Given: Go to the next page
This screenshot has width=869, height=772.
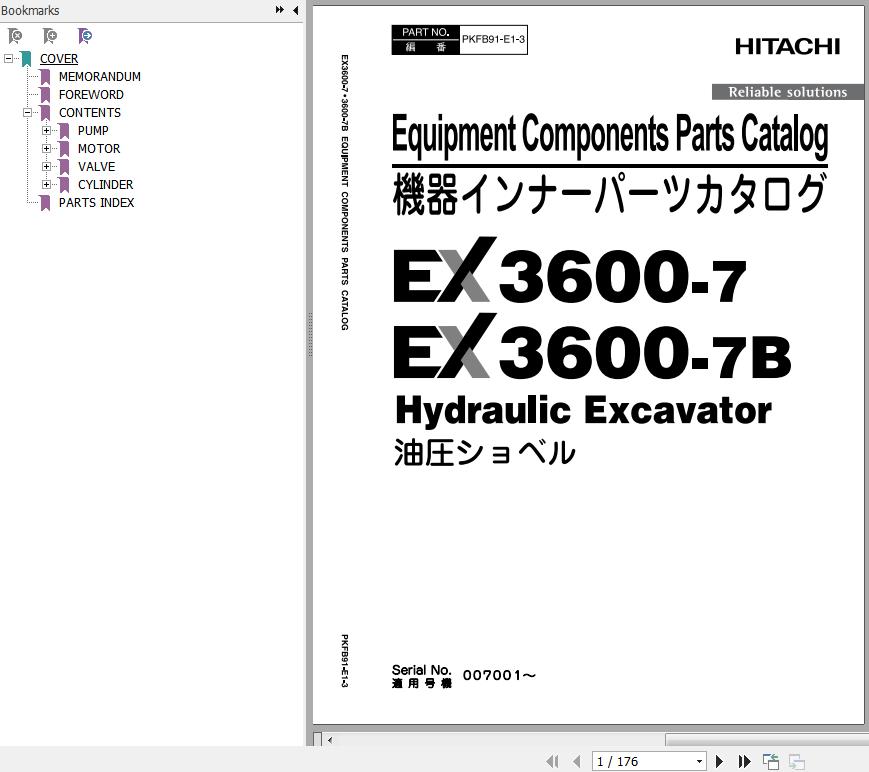Looking at the screenshot, I should pyautogui.click(x=719, y=761).
